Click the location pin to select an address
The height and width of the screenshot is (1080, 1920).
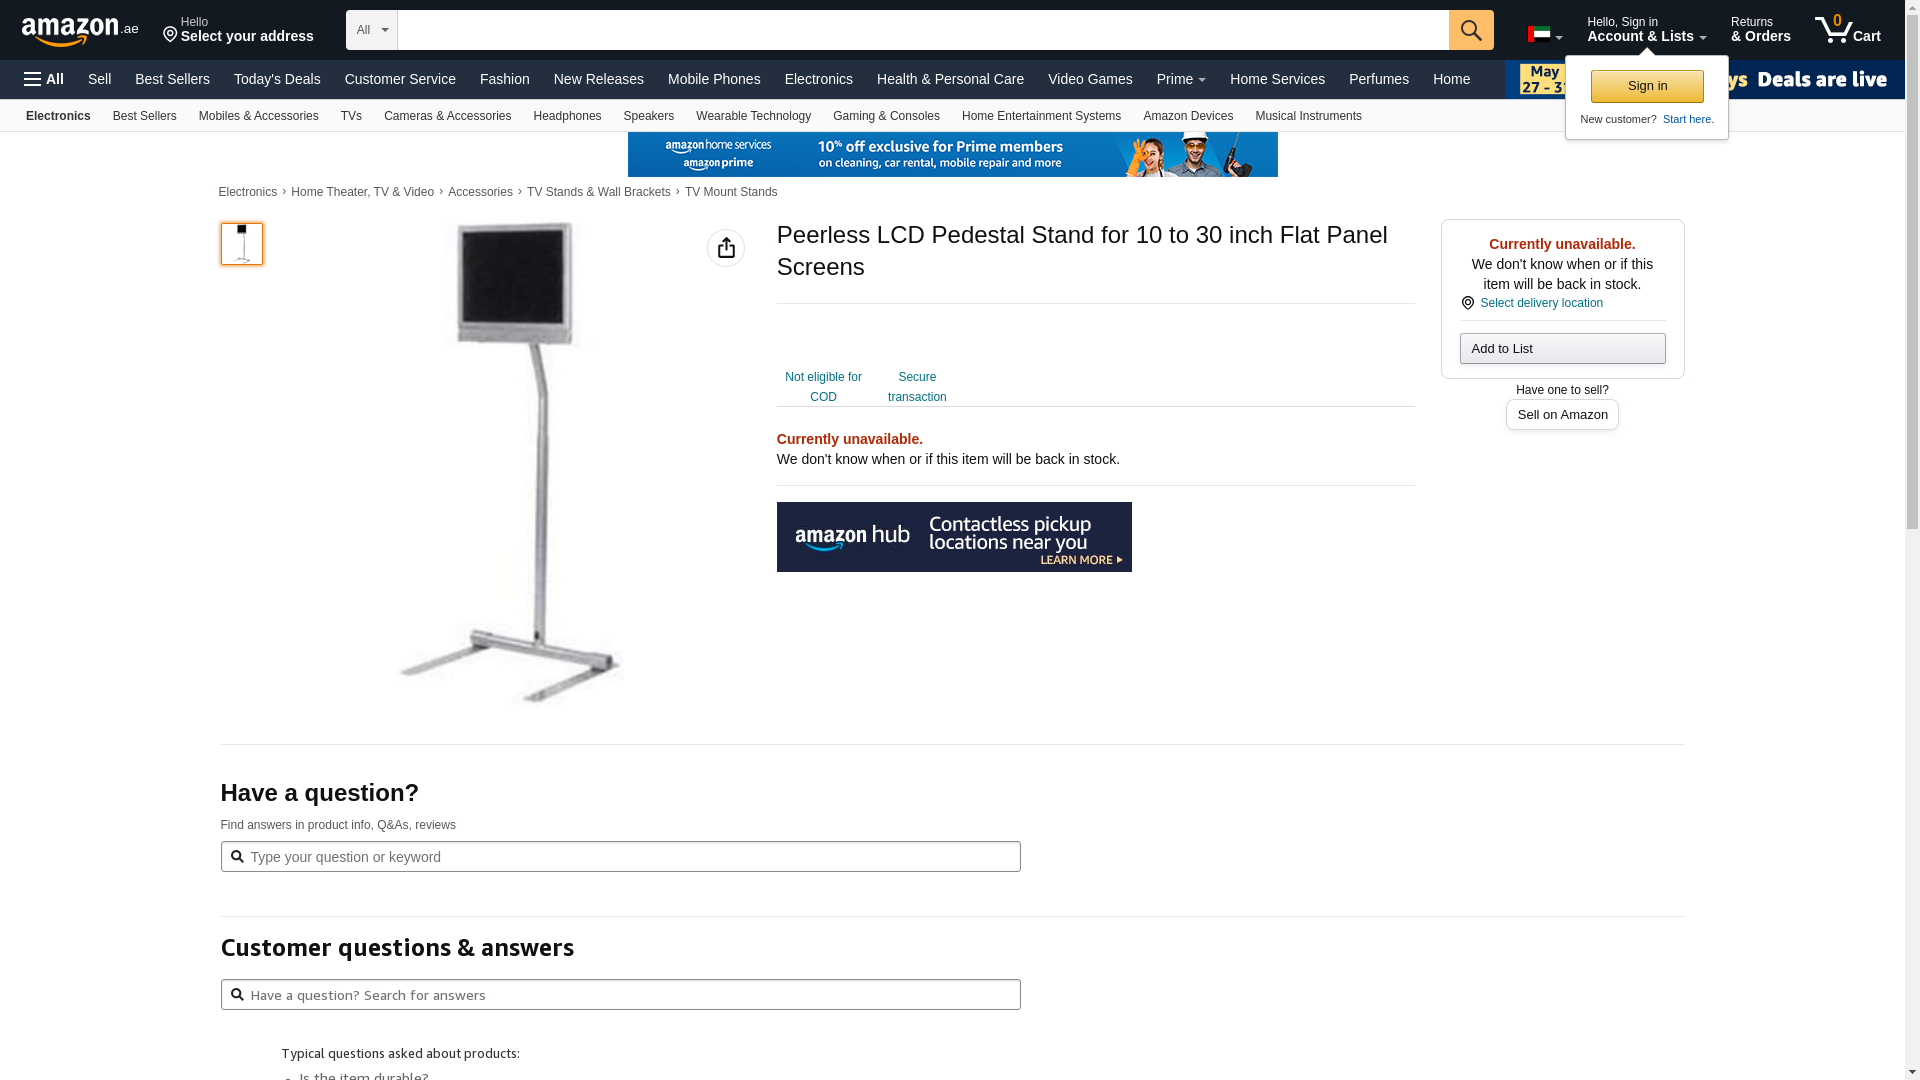(x=170, y=36)
